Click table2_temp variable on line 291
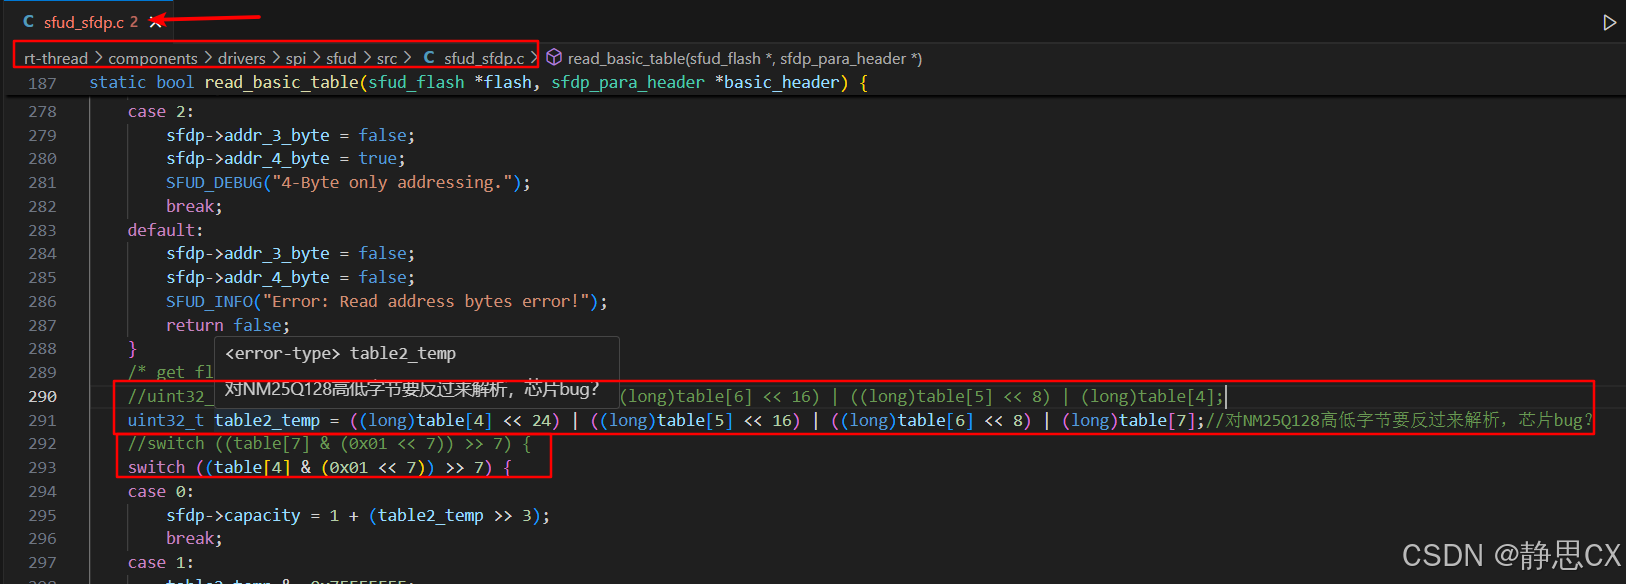1626x584 pixels. pos(267,421)
